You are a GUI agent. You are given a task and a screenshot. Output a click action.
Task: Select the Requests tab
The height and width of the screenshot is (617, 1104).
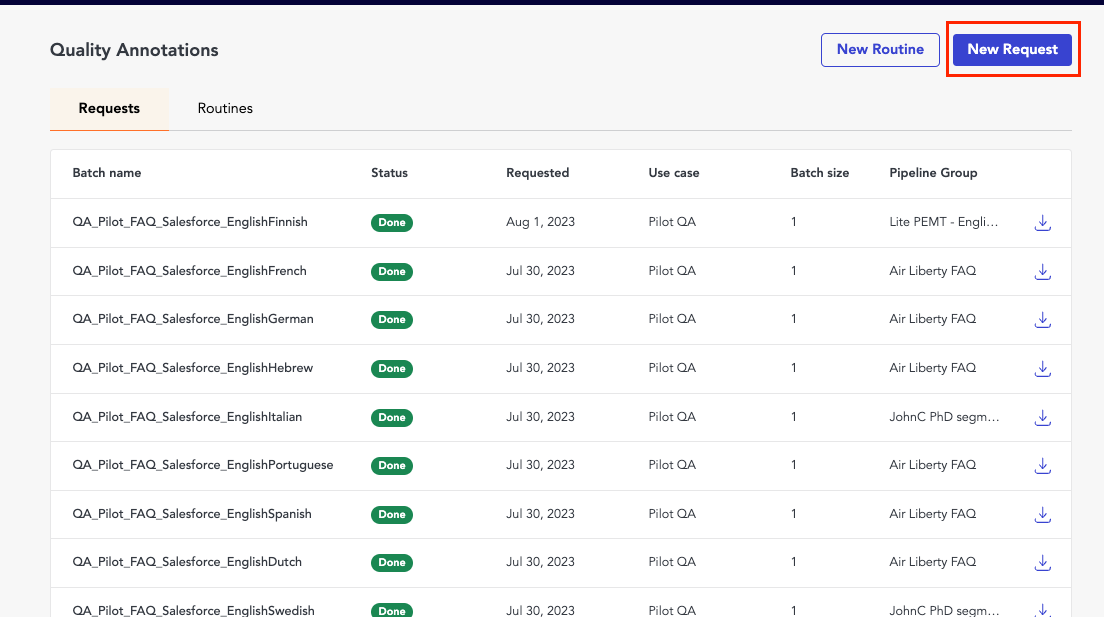[109, 108]
